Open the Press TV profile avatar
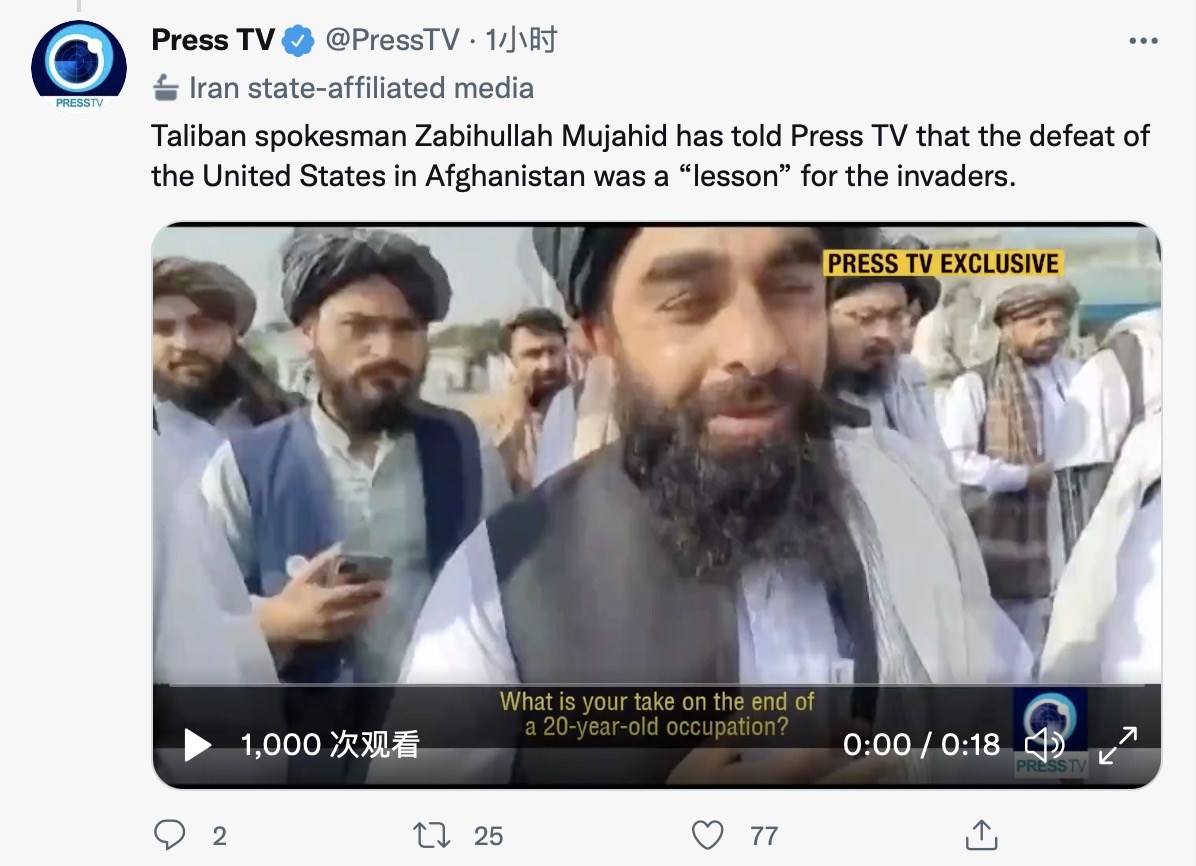This screenshot has height=866, width=1196. 79,66
